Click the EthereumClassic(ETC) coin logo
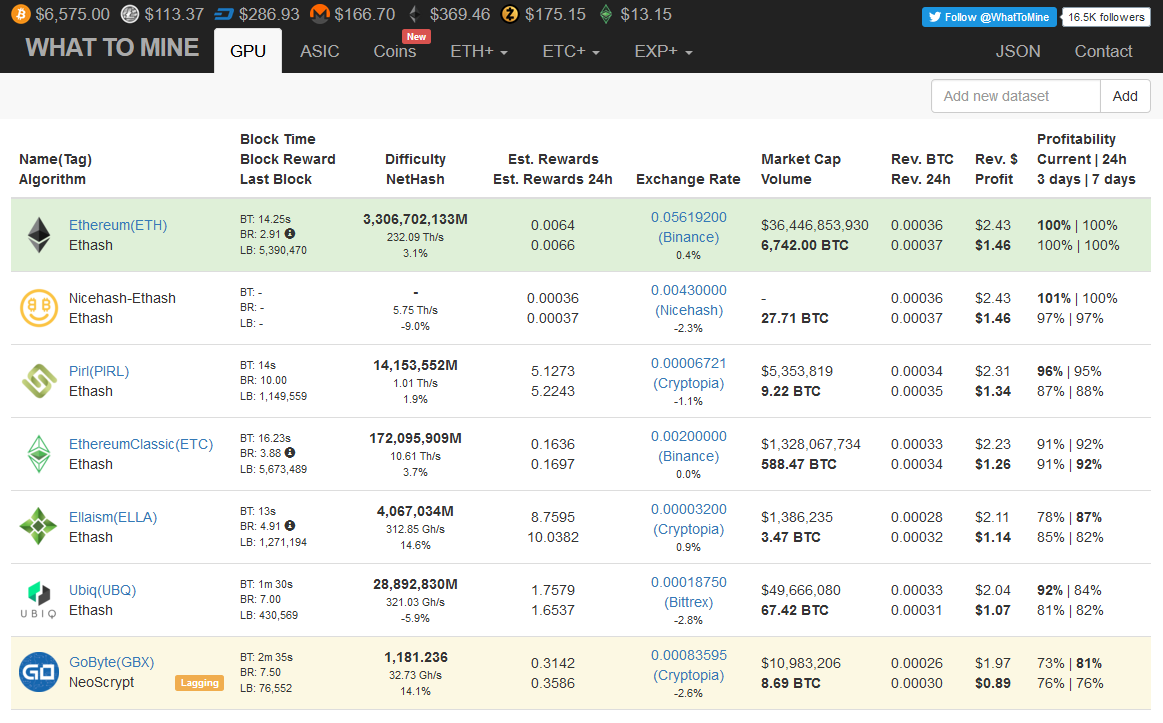Viewport: 1163px width, 723px height. [39, 454]
